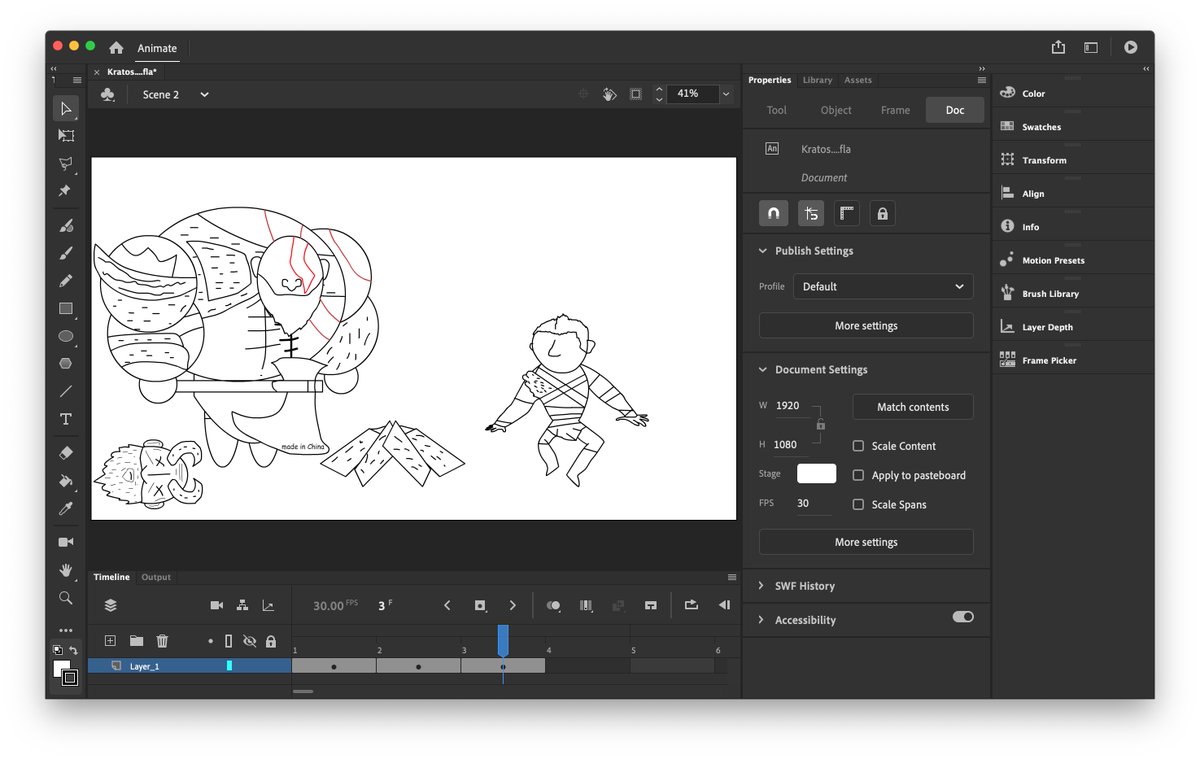This screenshot has height=759, width=1200.
Task: Switch to the Library tab
Action: 817,80
